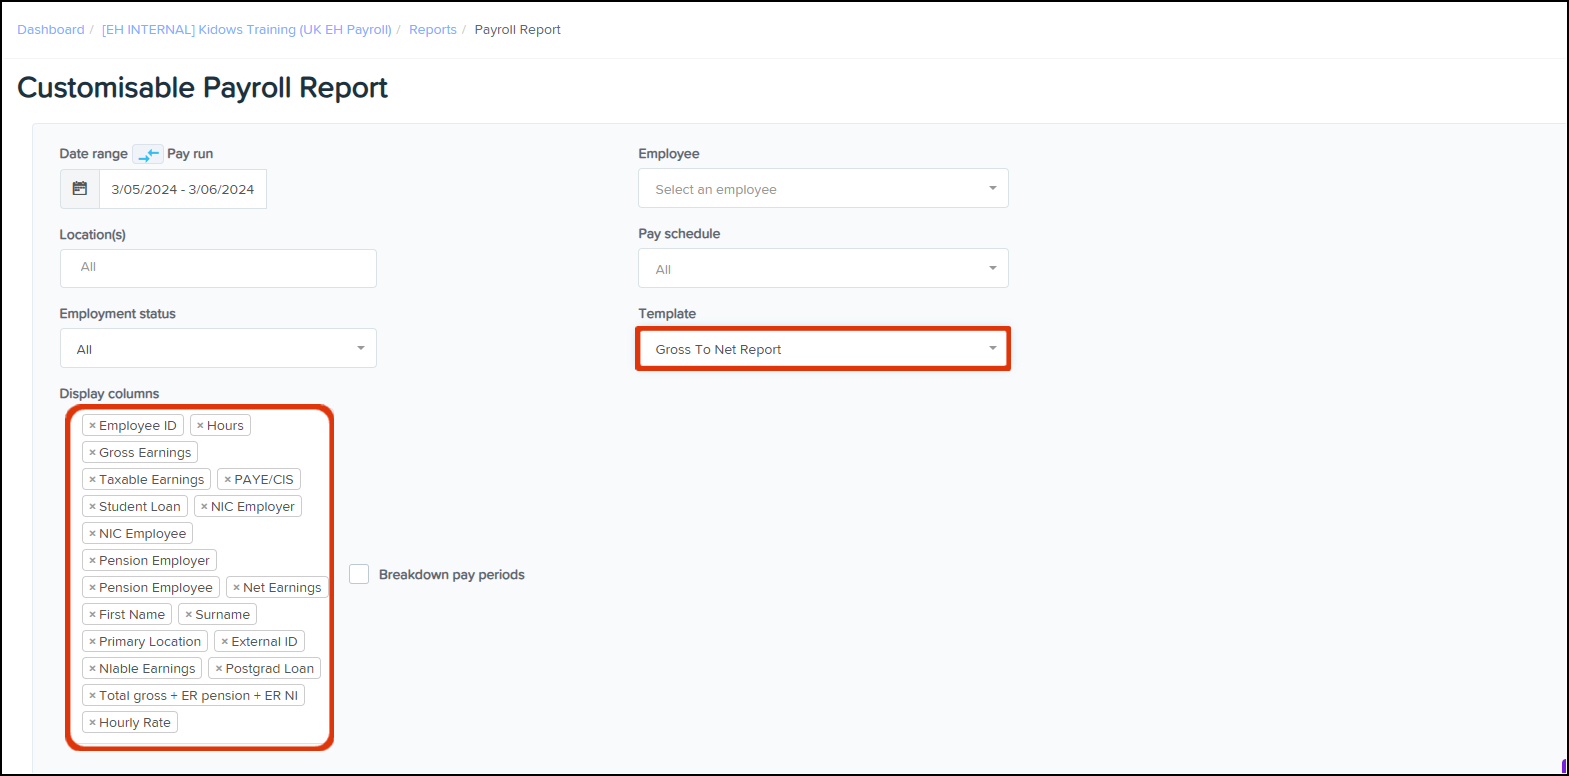
Task: Expand the Pay schedule dropdown
Action: tap(822, 269)
